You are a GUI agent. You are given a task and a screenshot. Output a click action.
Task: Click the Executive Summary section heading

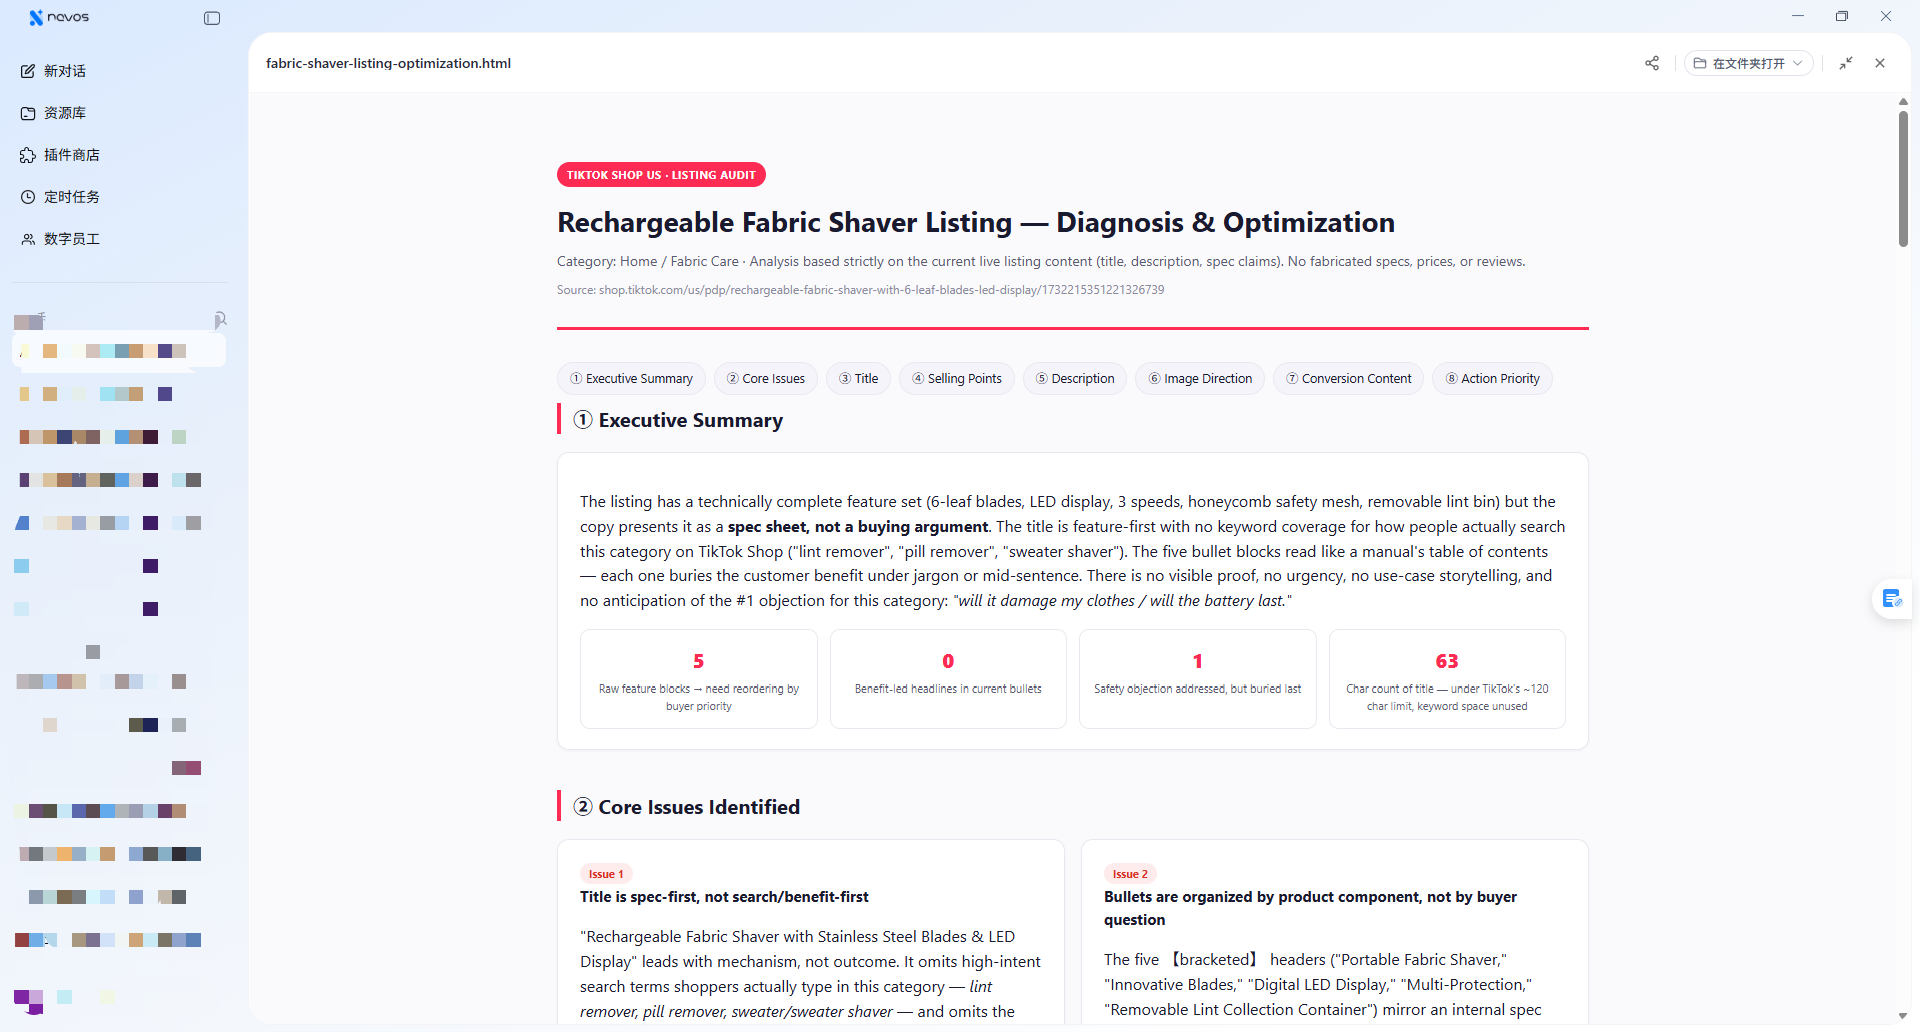point(678,420)
